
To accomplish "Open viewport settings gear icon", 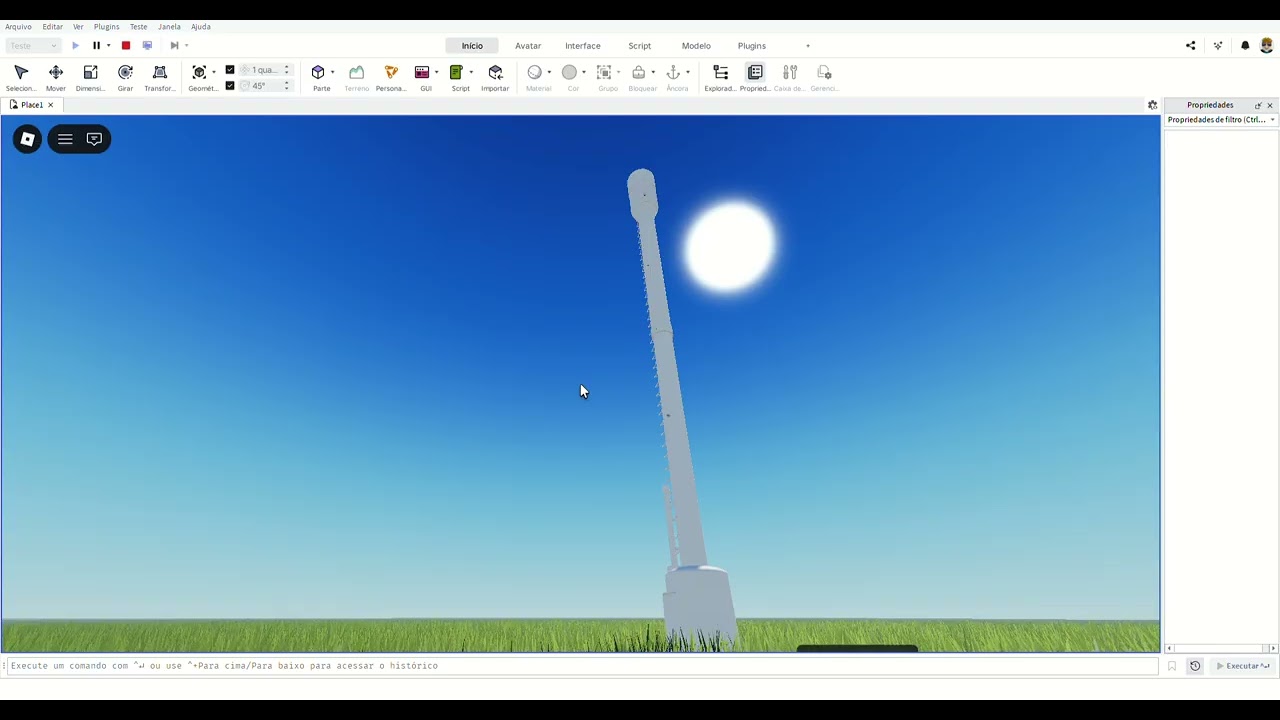I will point(1152,105).
